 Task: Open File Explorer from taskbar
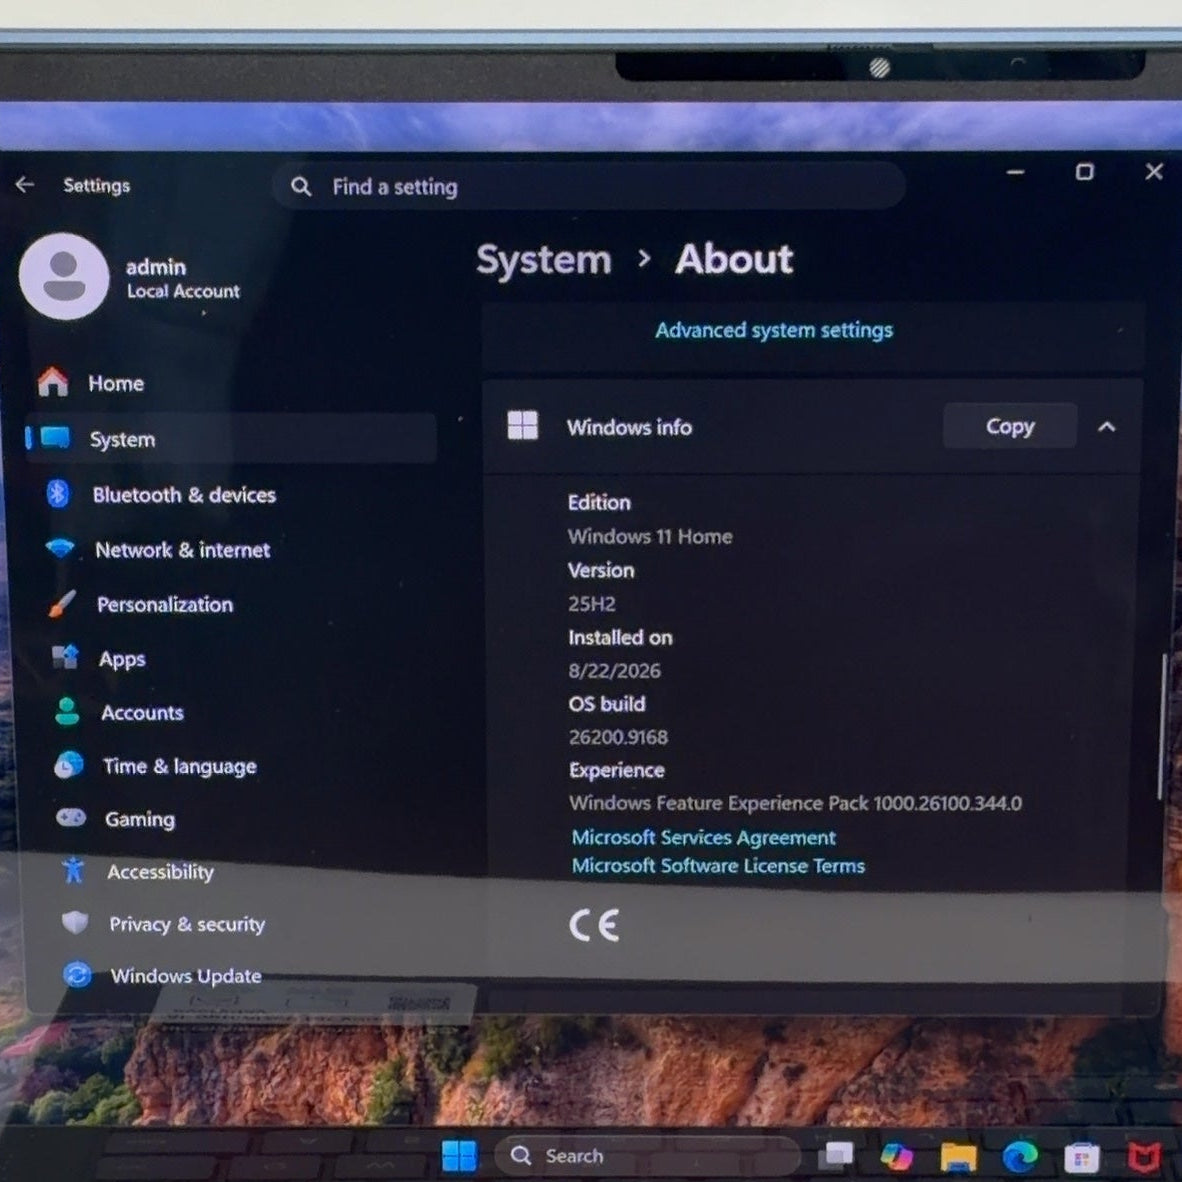[958, 1156]
